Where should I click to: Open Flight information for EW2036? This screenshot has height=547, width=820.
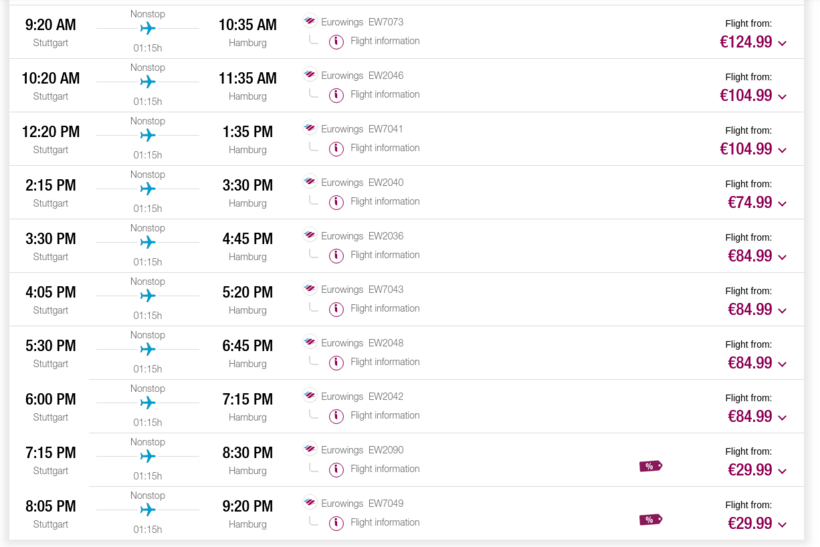[384, 255]
